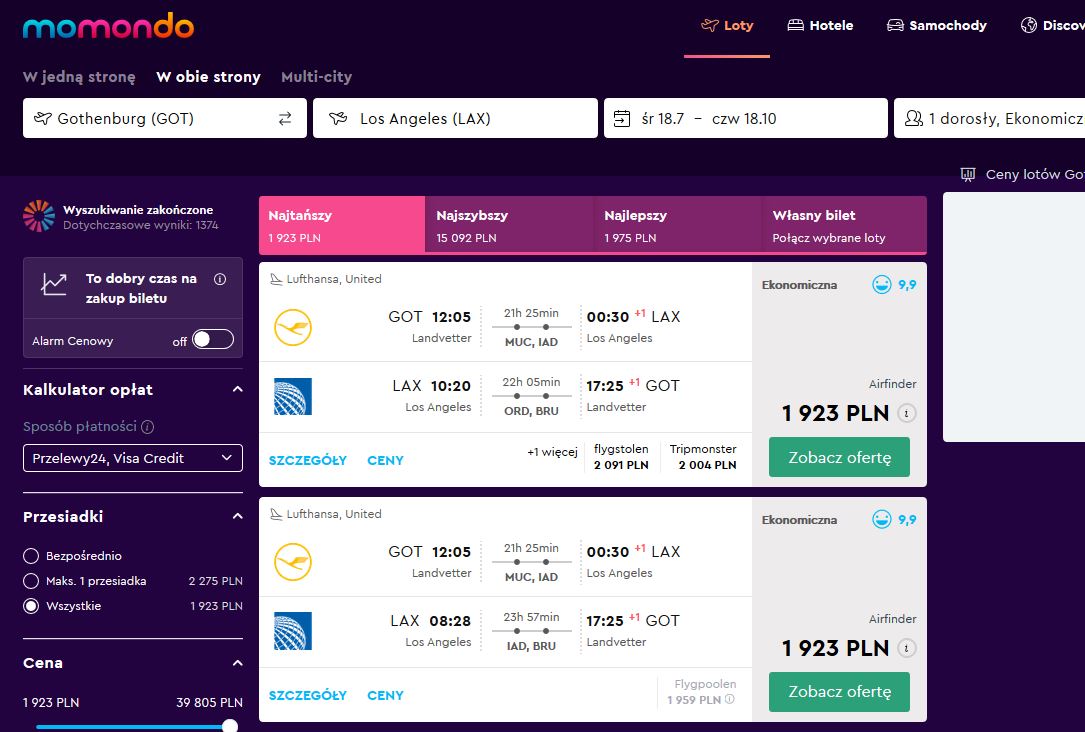
Task: Select Bezpośrednio stops option
Action: point(31,556)
